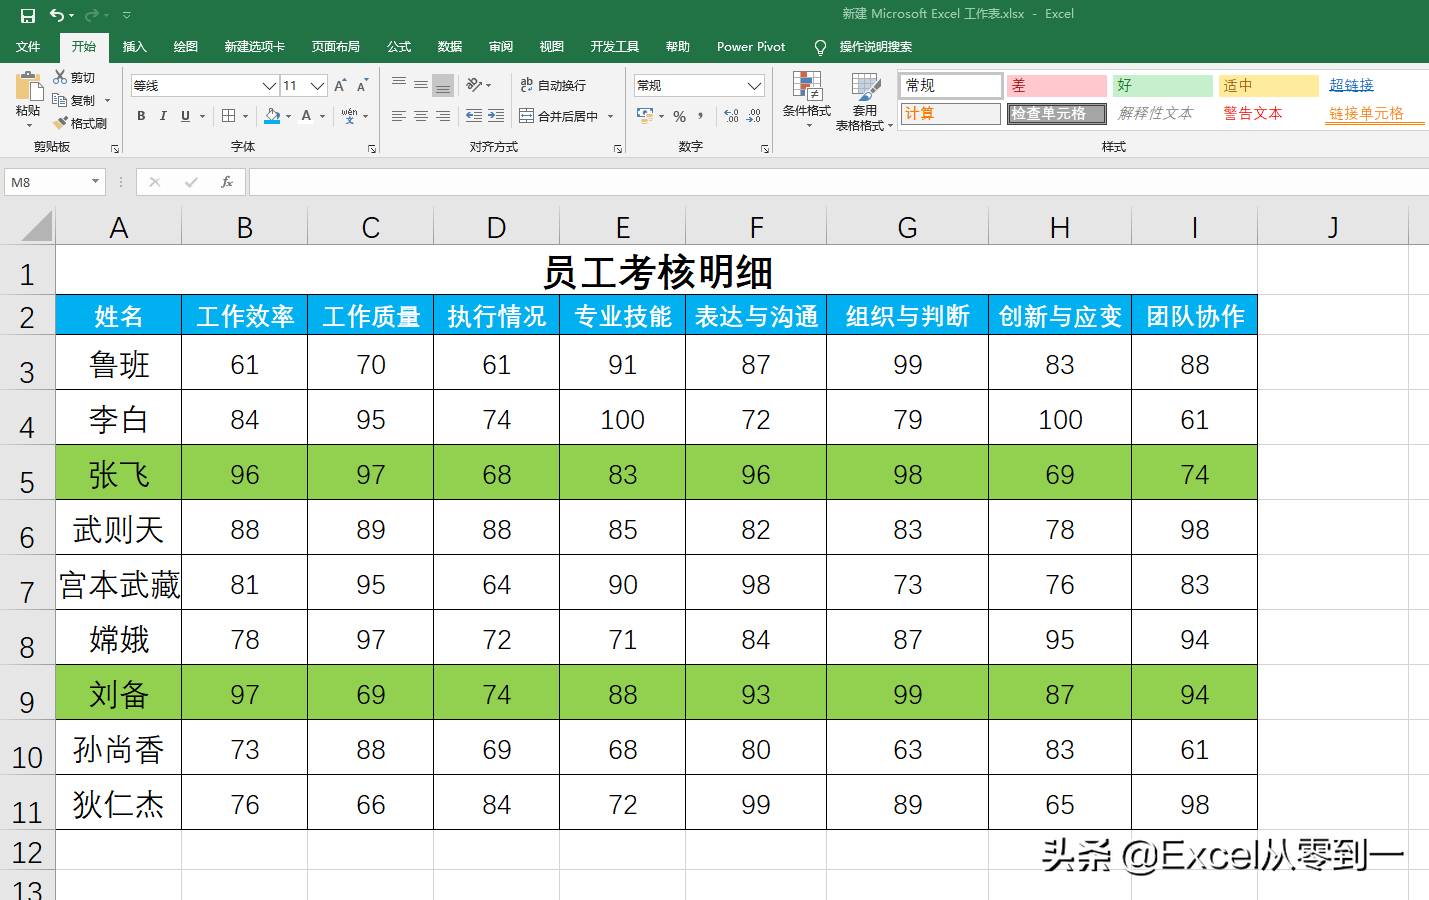Click the insert function fx icon
Screen dimensions: 1429x900
(x=227, y=182)
